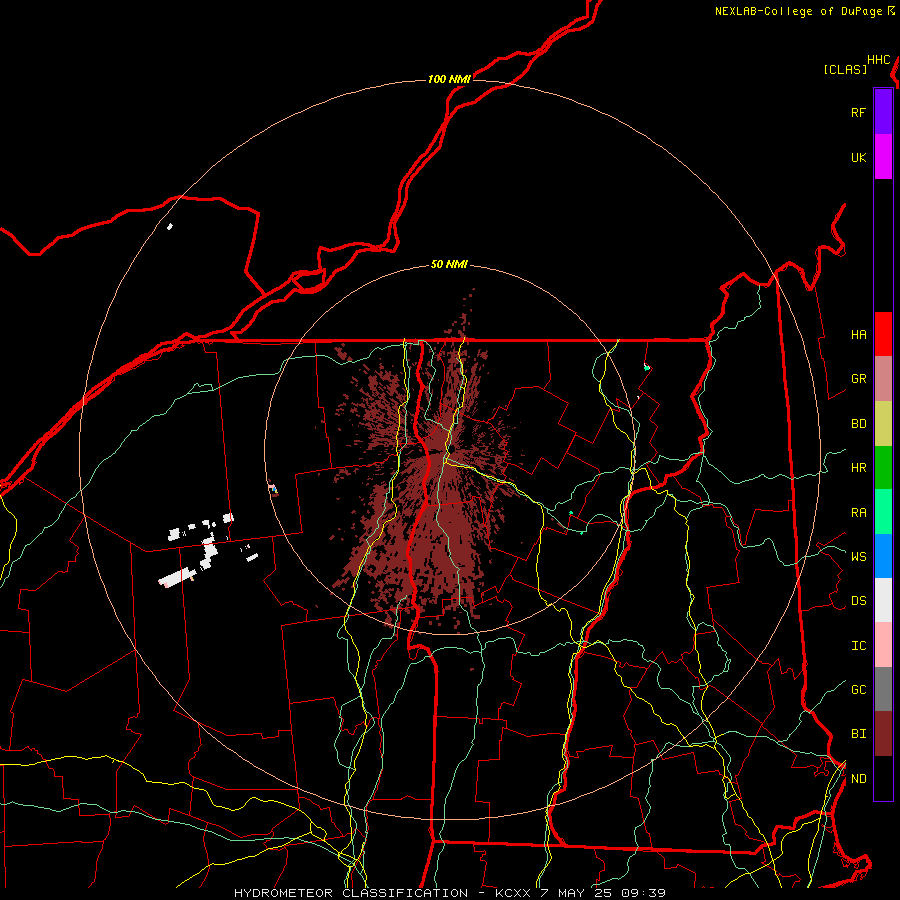900x900 pixels.
Task: Click the 50 NMI range ring label
Action: [x=449, y=264]
